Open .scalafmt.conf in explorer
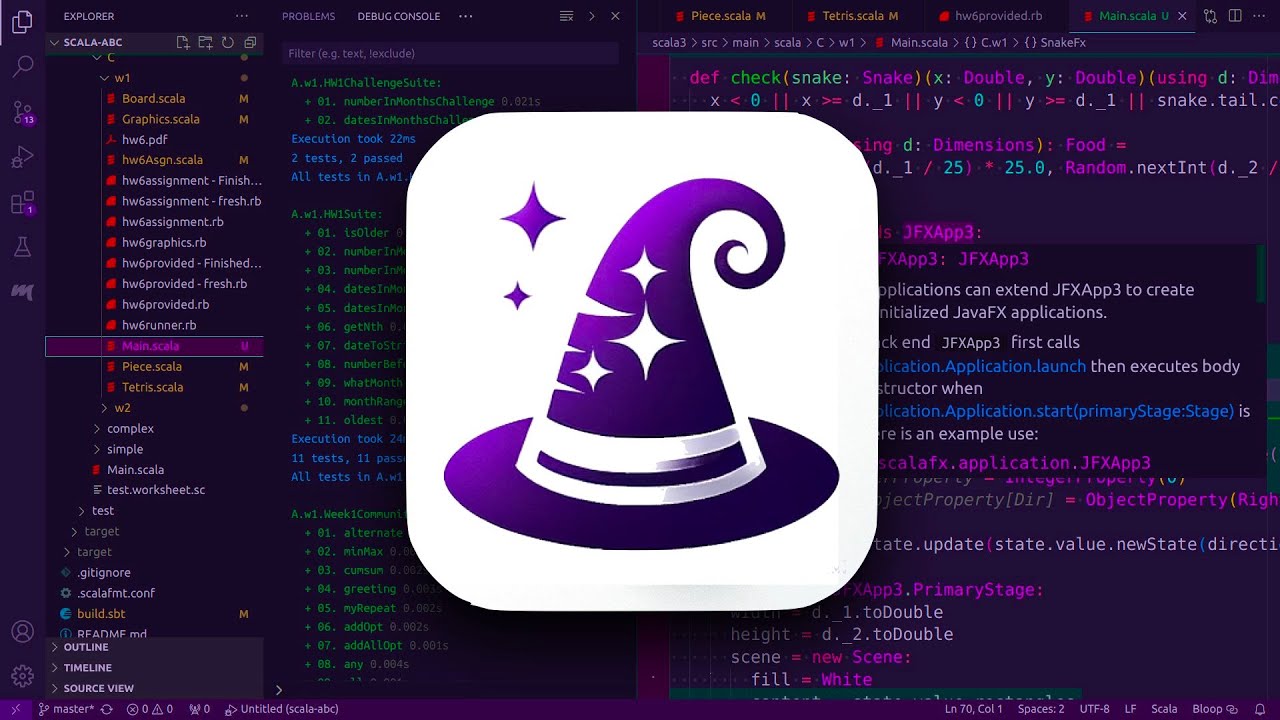The width and height of the screenshot is (1280, 720). pyautogui.click(x=154, y=593)
